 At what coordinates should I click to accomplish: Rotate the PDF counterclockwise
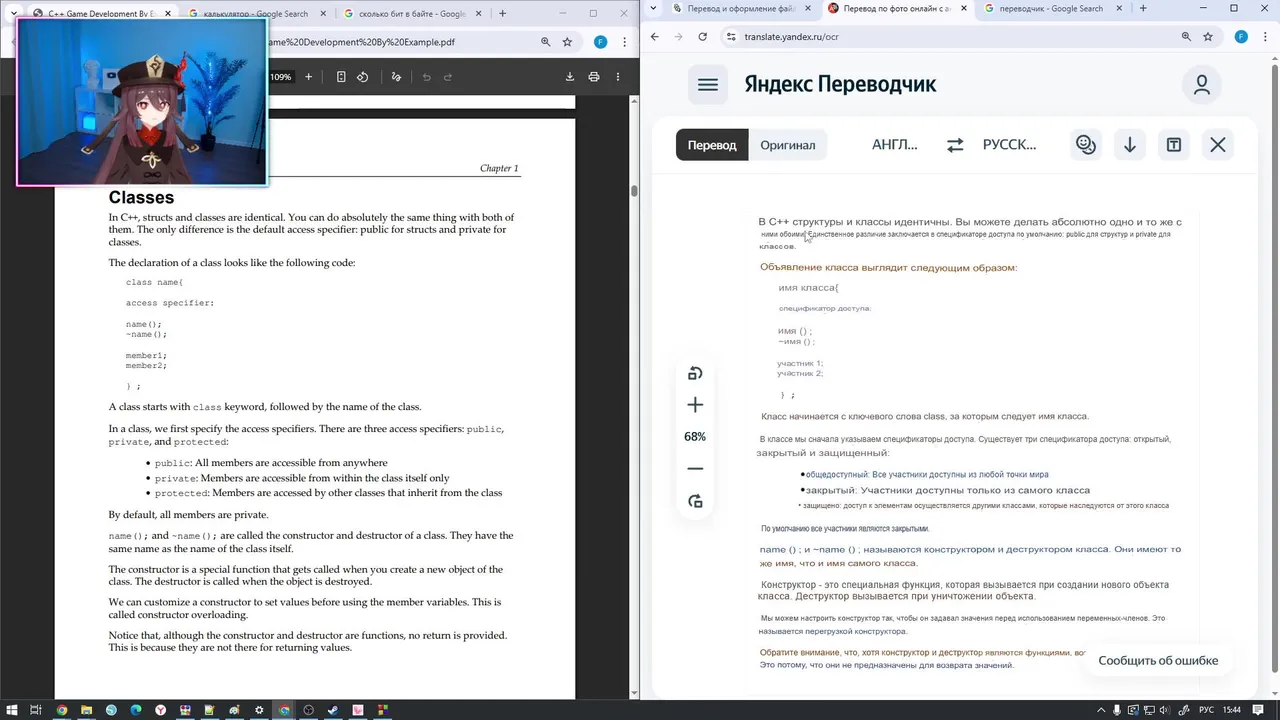[363, 77]
